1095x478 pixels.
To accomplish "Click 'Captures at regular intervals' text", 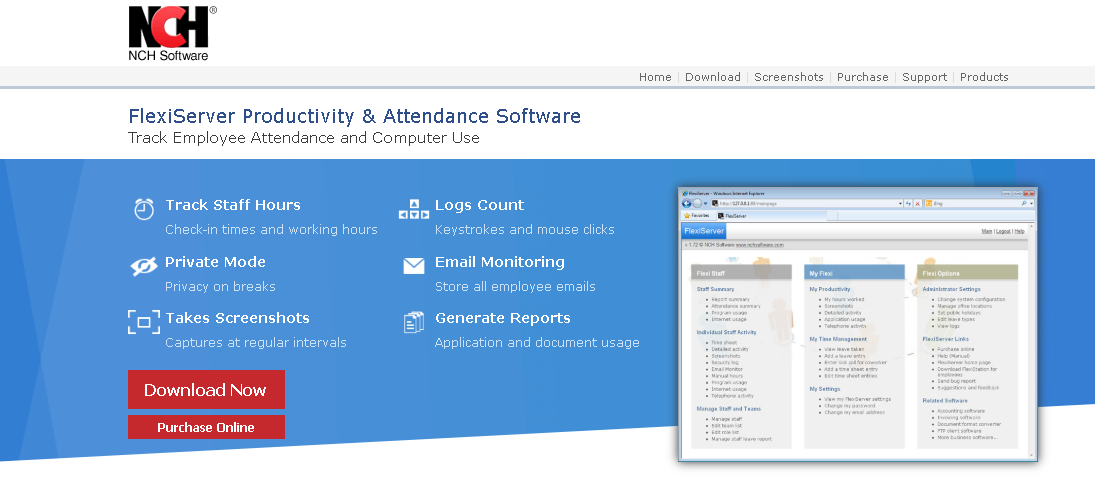I will [256, 342].
